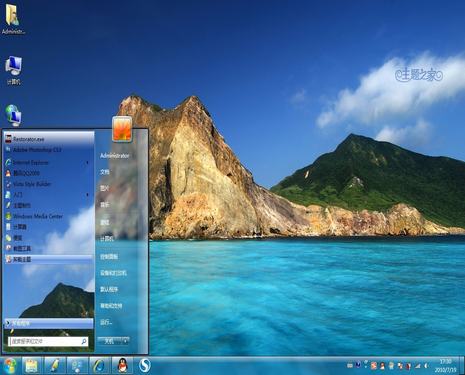The image size is (465, 375).
Task: Show 所有程序 (All Programs) list
Action: [49, 323]
